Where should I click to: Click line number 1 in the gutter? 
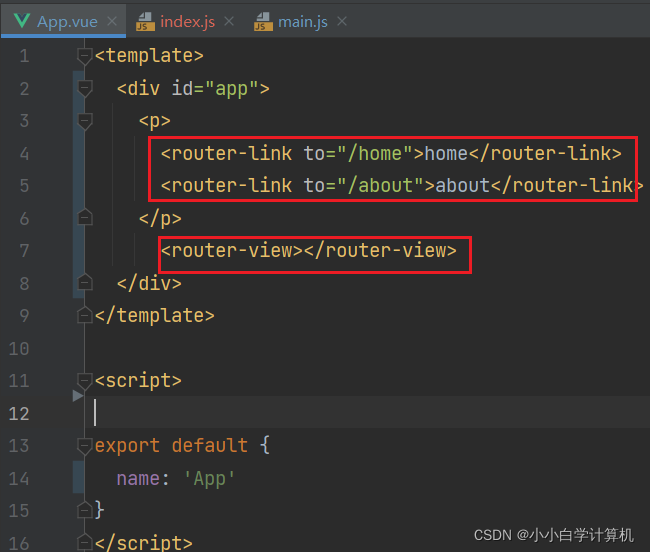(24, 56)
